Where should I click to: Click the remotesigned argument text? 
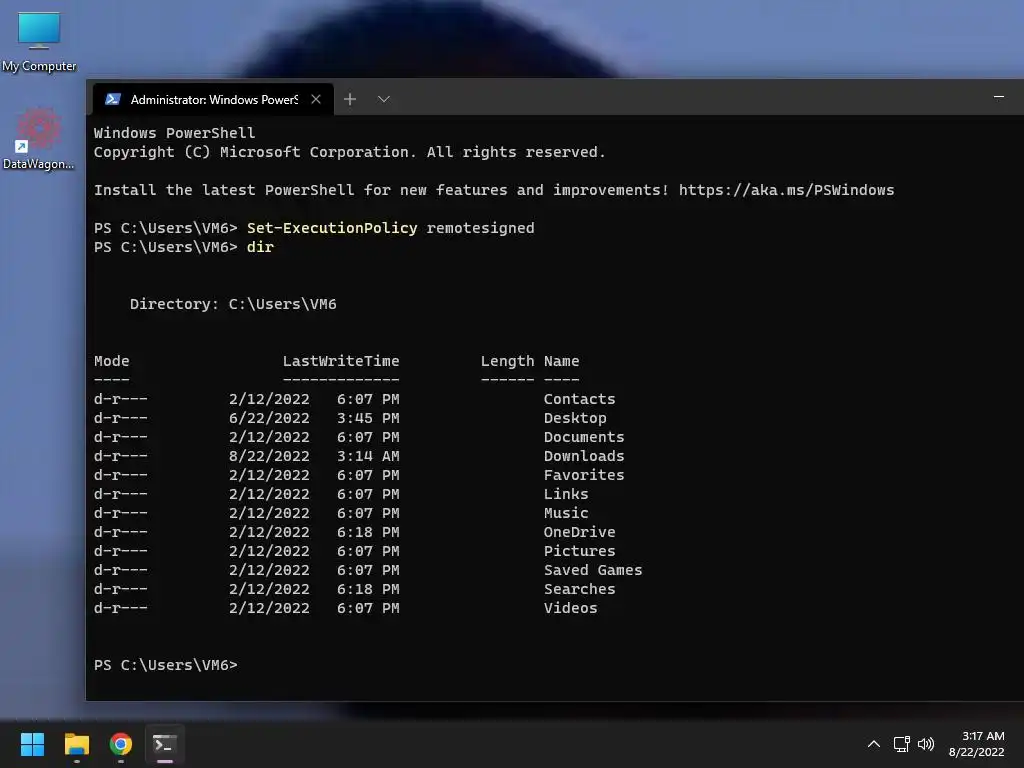[480, 228]
